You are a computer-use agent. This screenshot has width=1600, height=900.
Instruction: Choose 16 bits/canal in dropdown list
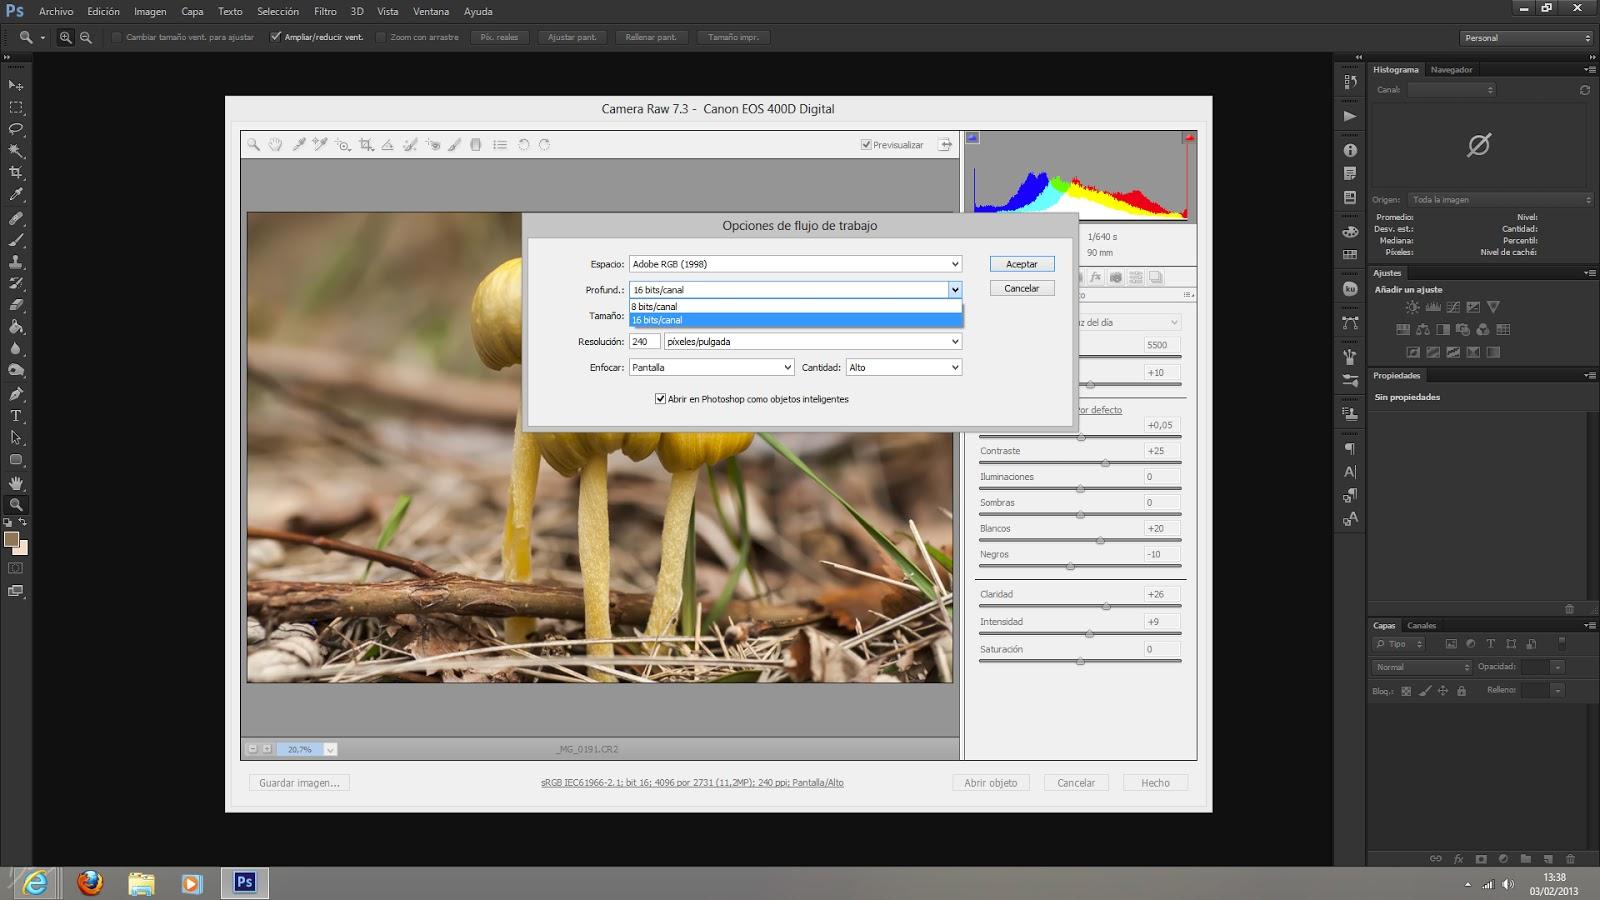(x=795, y=320)
